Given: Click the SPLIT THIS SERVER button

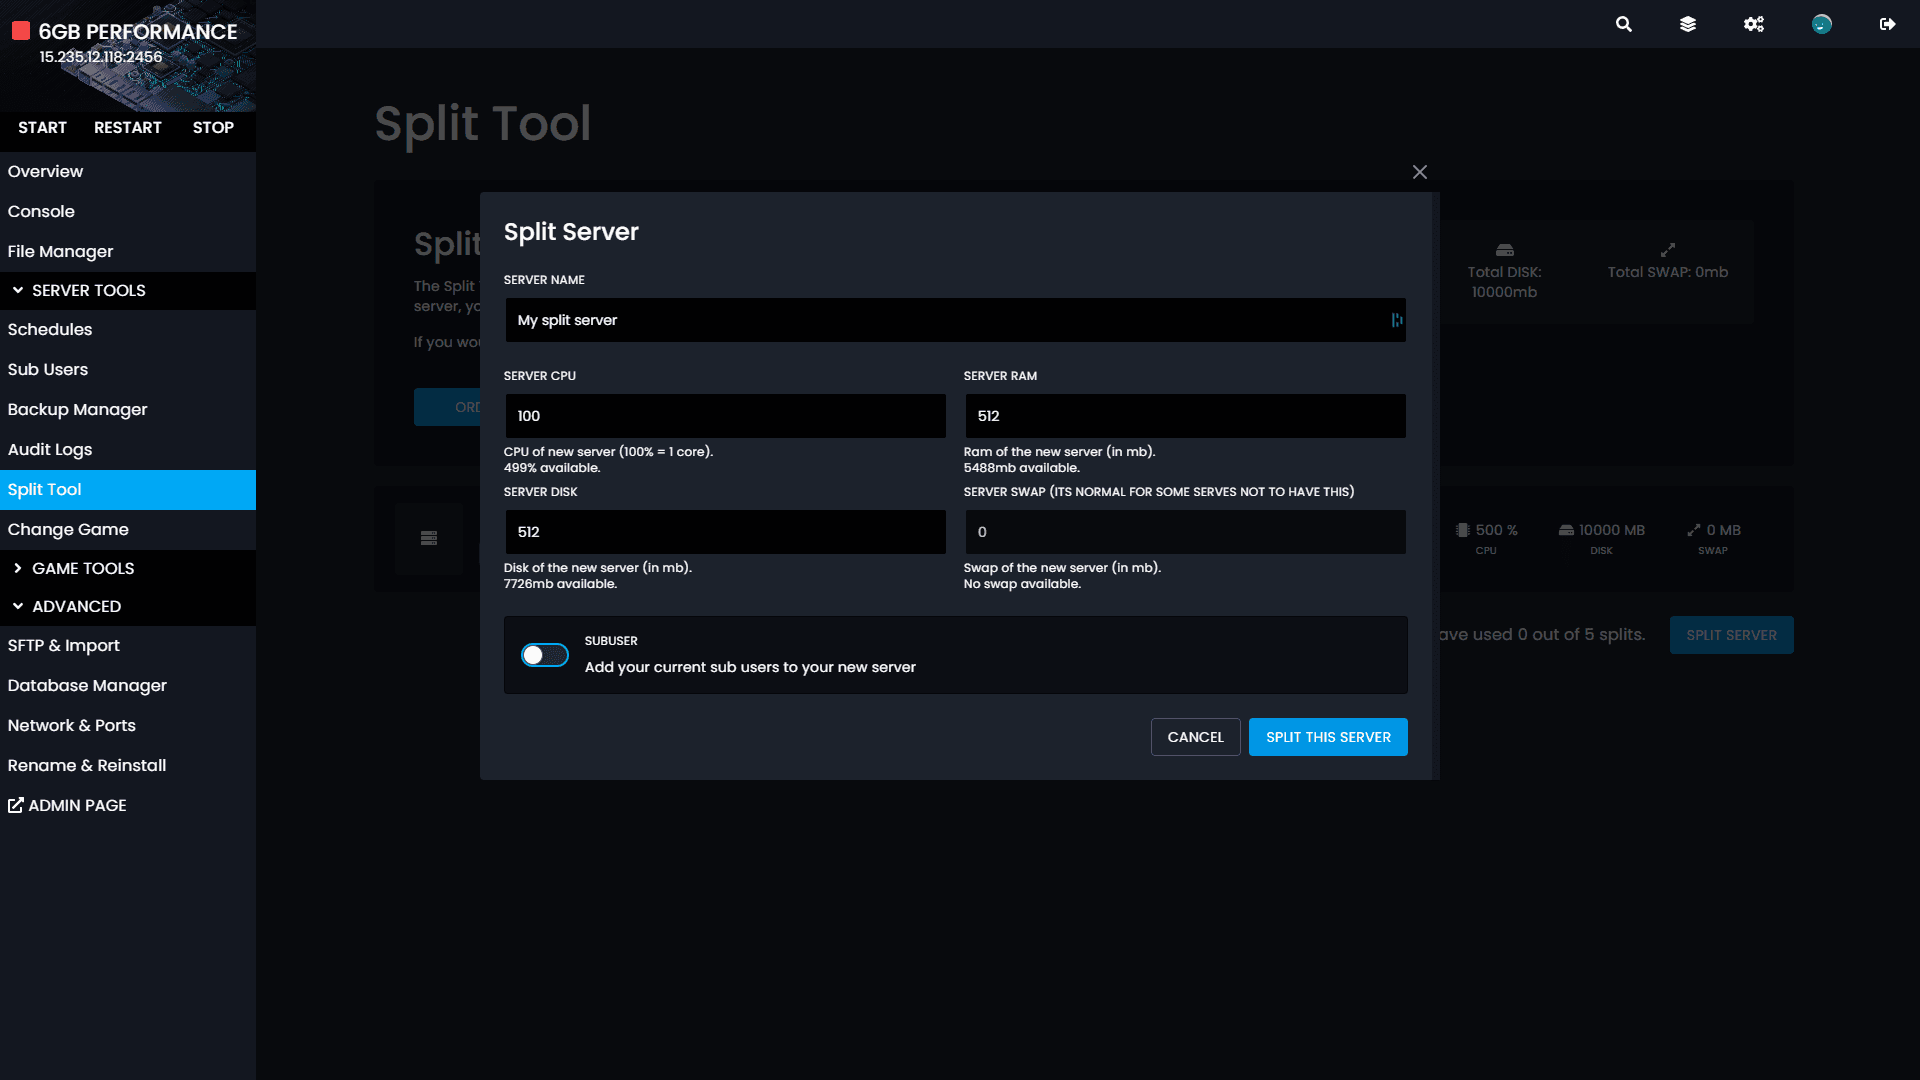Looking at the screenshot, I should click(1328, 737).
